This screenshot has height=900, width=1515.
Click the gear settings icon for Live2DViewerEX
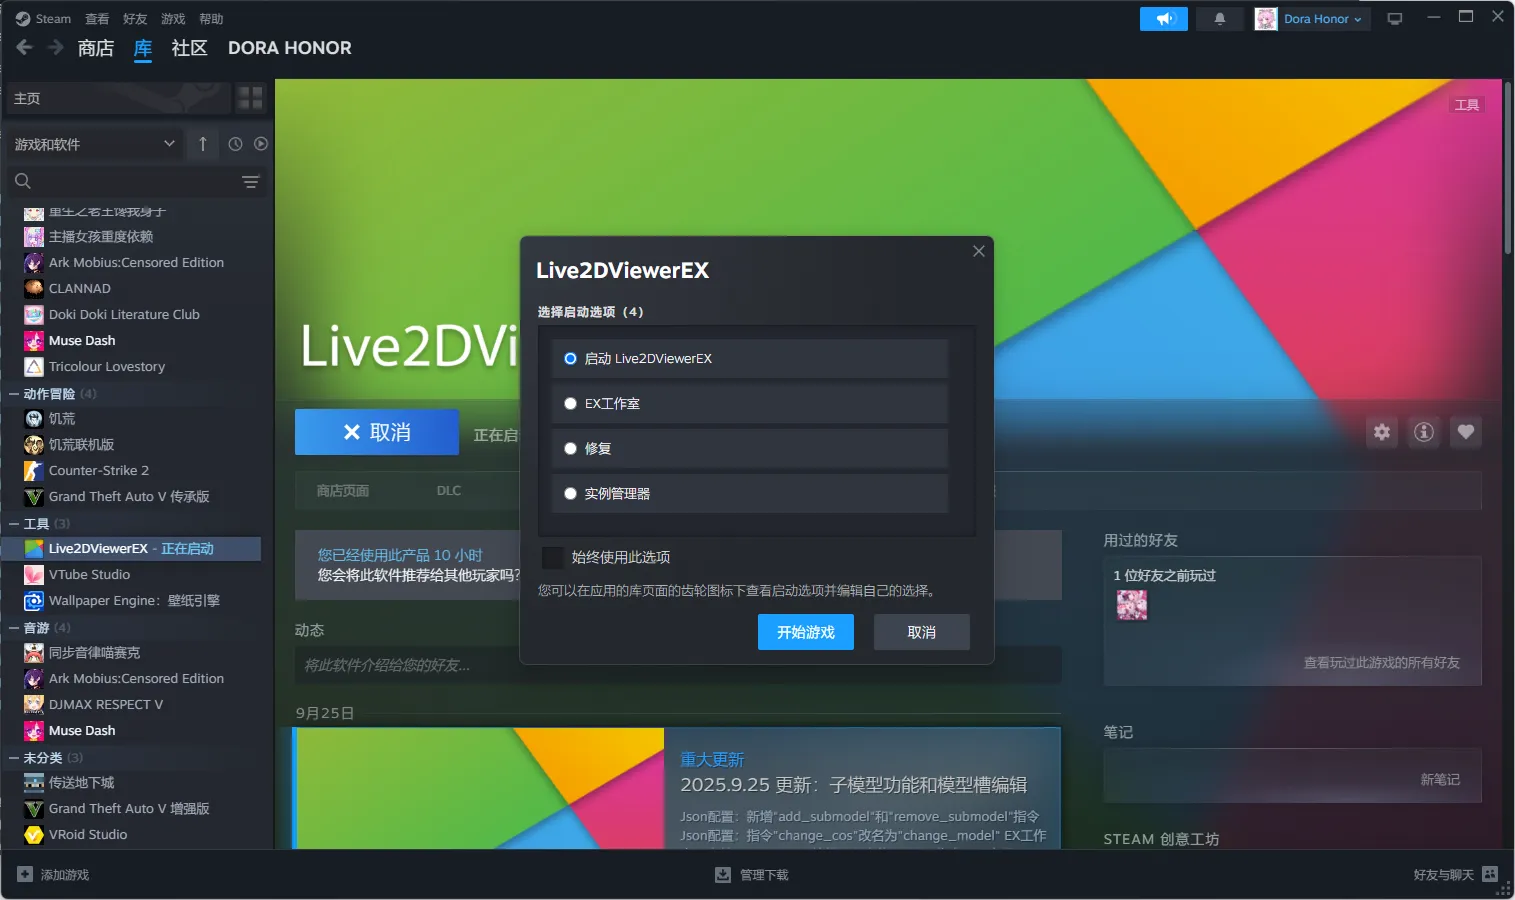[1381, 432]
